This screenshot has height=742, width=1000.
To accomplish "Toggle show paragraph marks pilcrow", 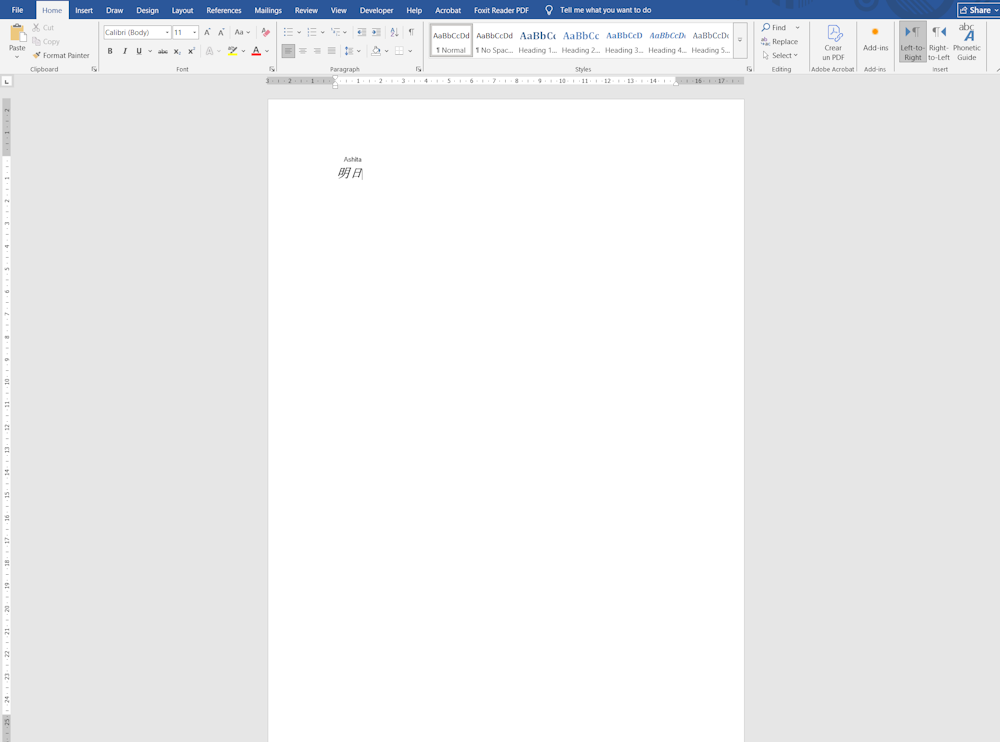I will [x=411, y=32].
